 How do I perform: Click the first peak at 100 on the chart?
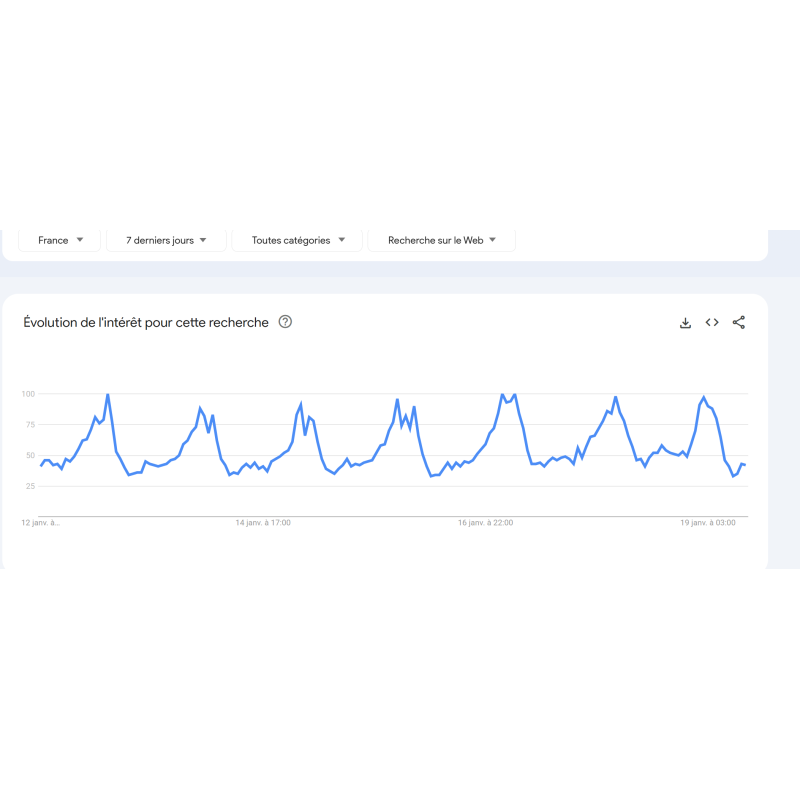(x=108, y=395)
